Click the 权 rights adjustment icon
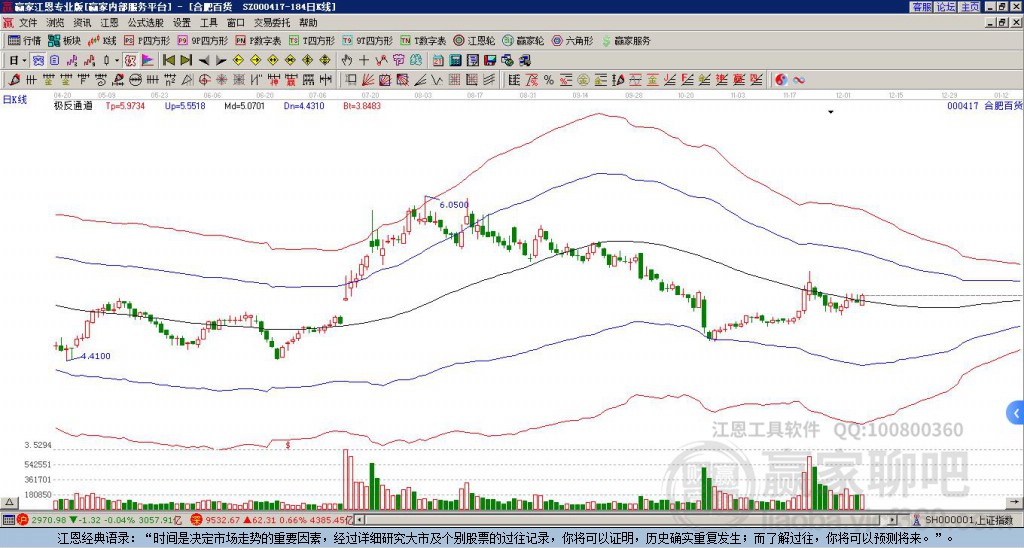The width and height of the screenshot is (1024, 548). click(130, 61)
